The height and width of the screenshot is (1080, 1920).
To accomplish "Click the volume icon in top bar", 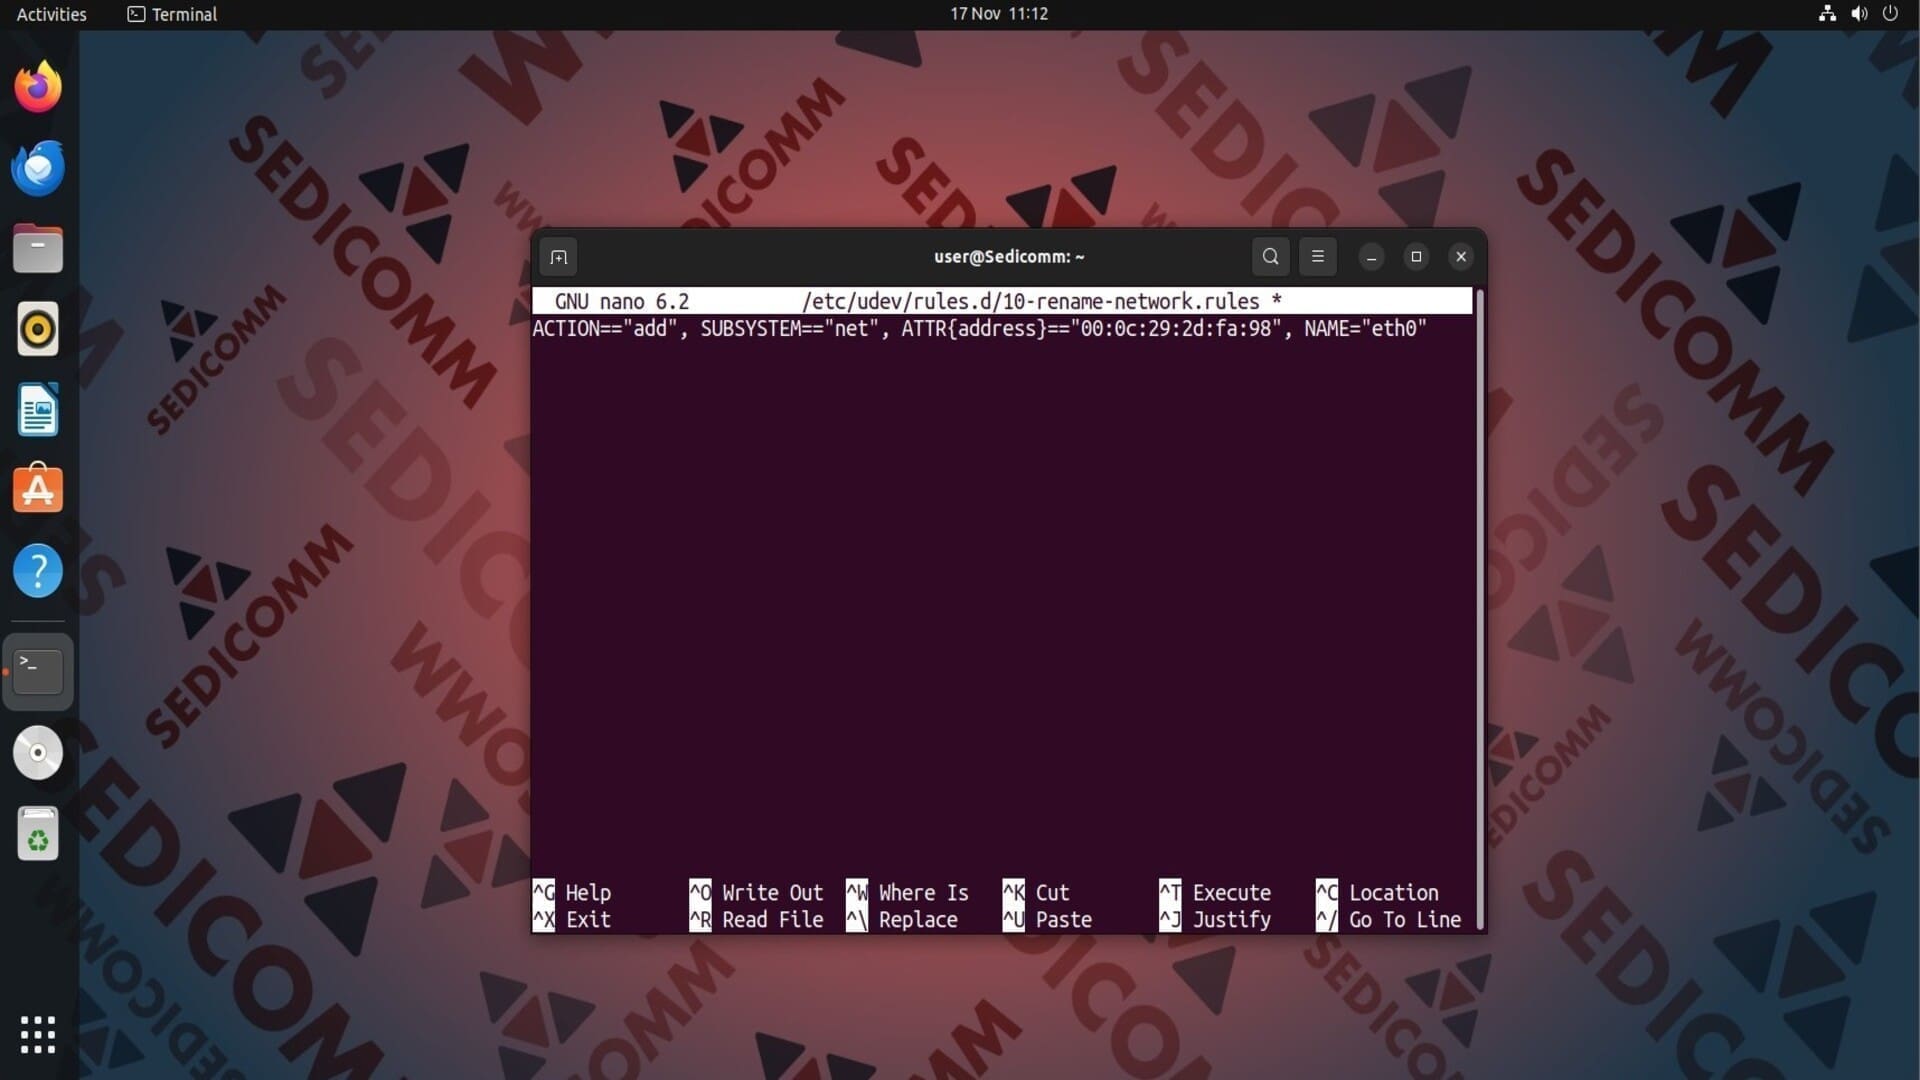I will [1859, 14].
